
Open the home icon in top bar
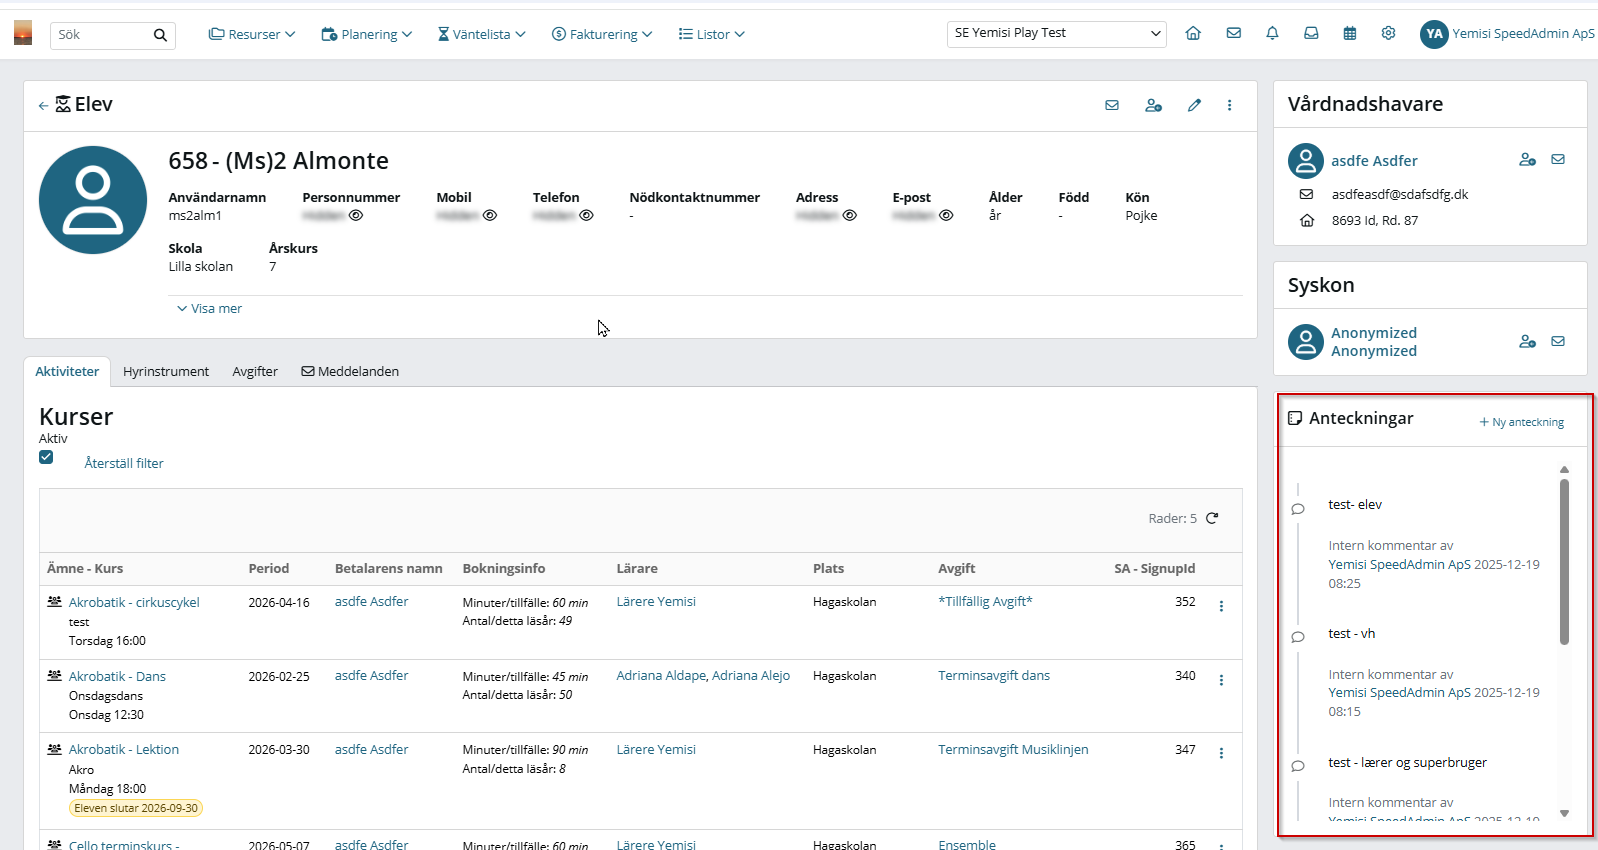pyautogui.click(x=1193, y=33)
